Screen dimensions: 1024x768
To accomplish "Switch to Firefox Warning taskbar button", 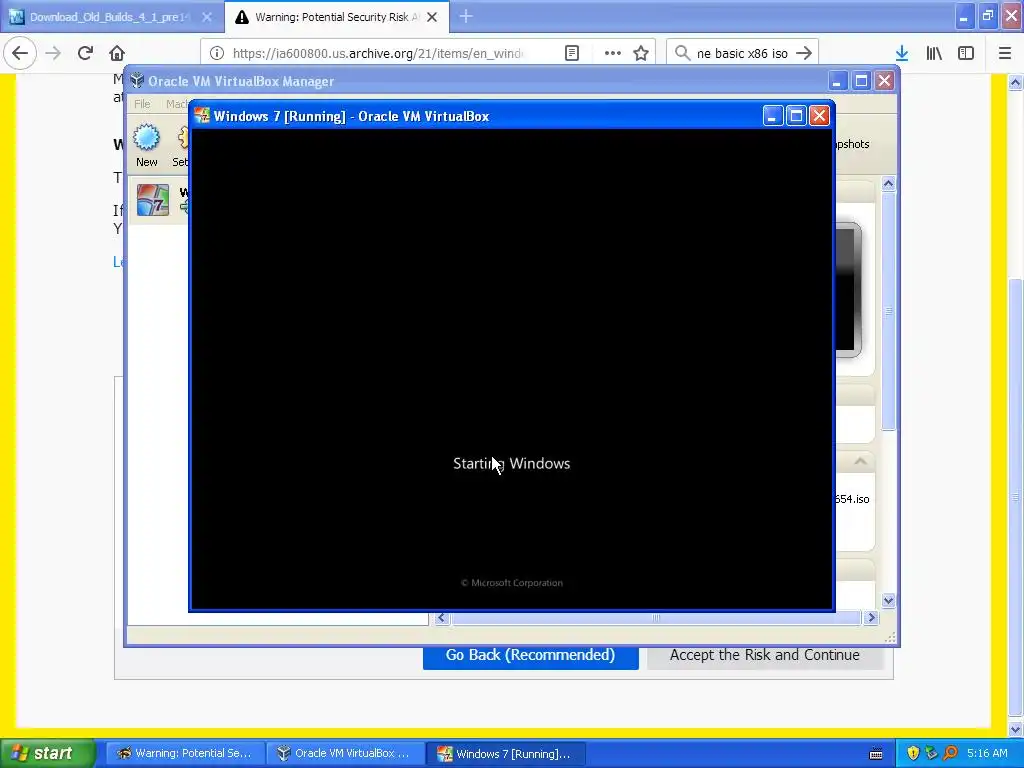I will pyautogui.click(x=185, y=753).
